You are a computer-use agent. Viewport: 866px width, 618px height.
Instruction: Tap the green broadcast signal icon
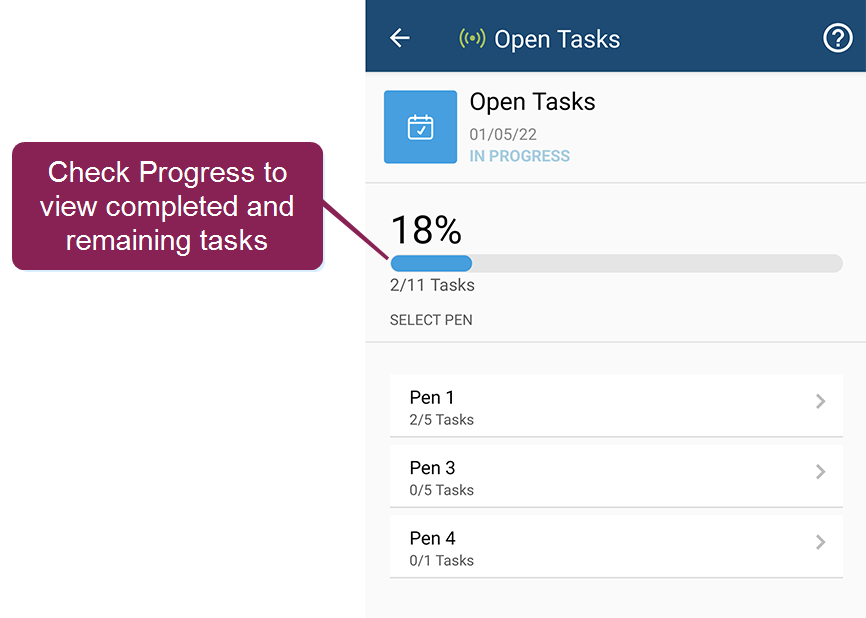[472, 38]
